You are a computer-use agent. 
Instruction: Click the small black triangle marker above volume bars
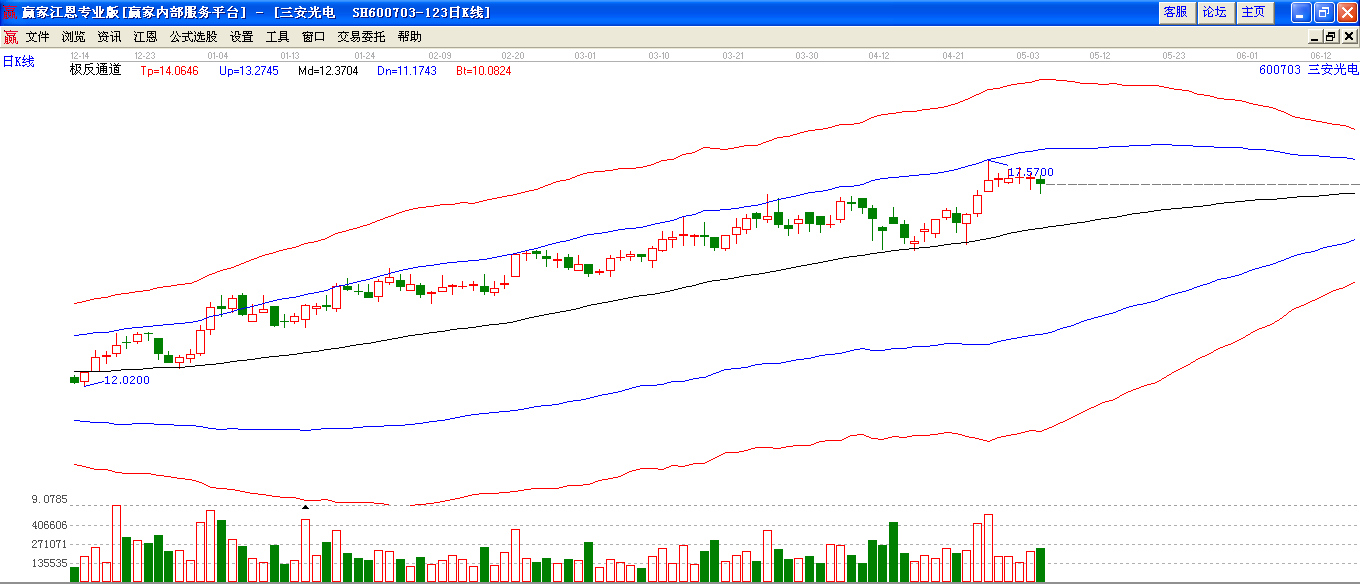pos(305,507)
